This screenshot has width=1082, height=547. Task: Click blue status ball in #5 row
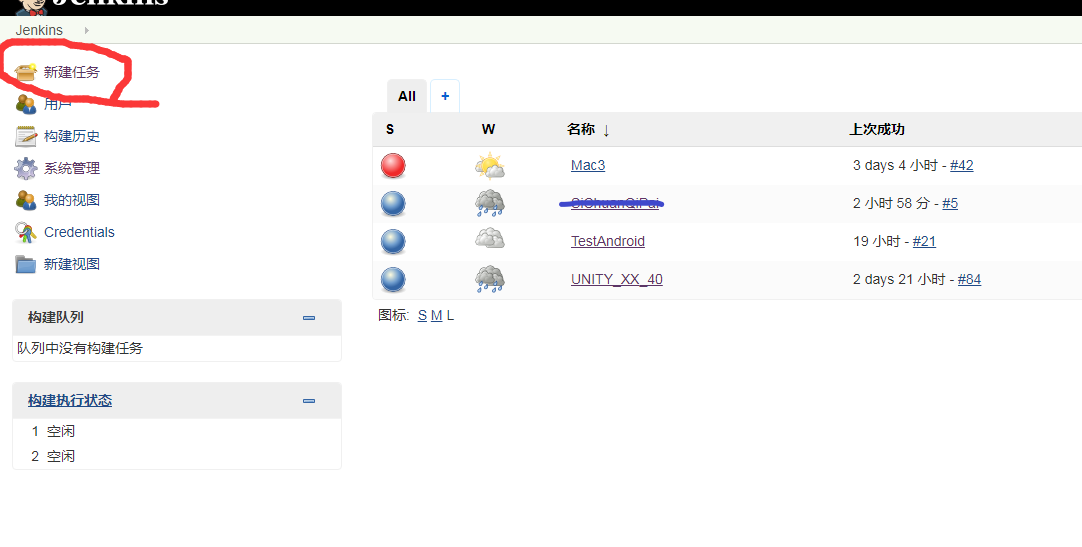(x=393, y=203)
